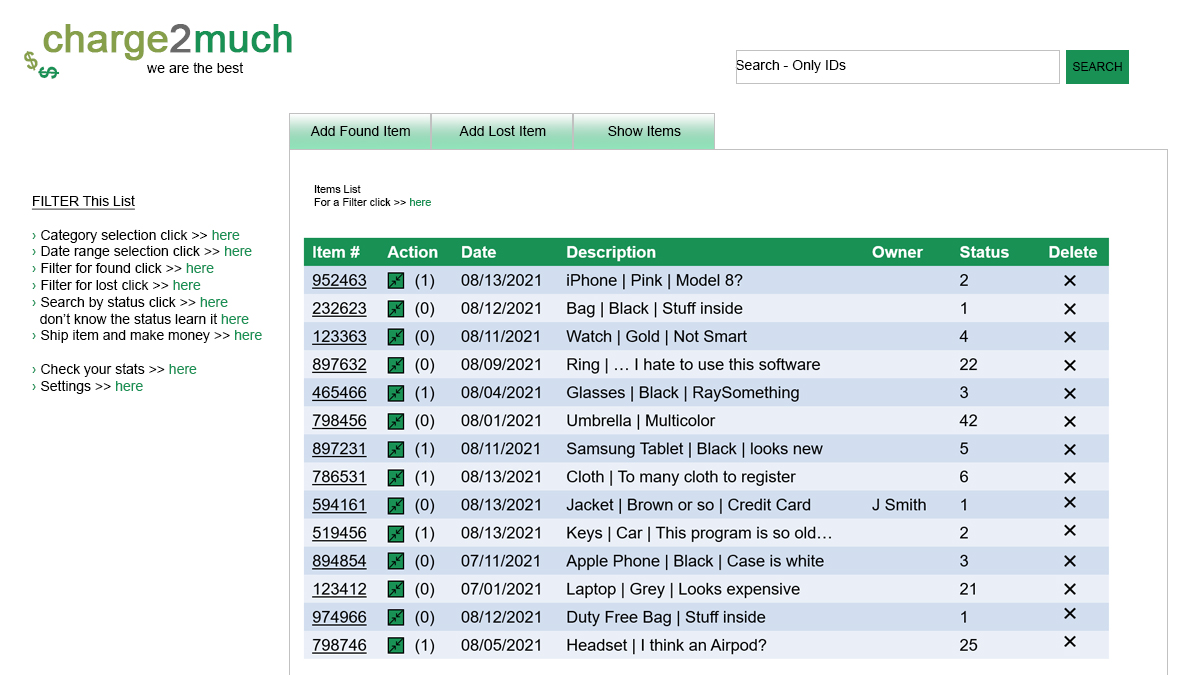Viewport: 1200px width, 675px height.
Task: Open Check your stats link
Action: pyautogui.click(x=182, y=369)
